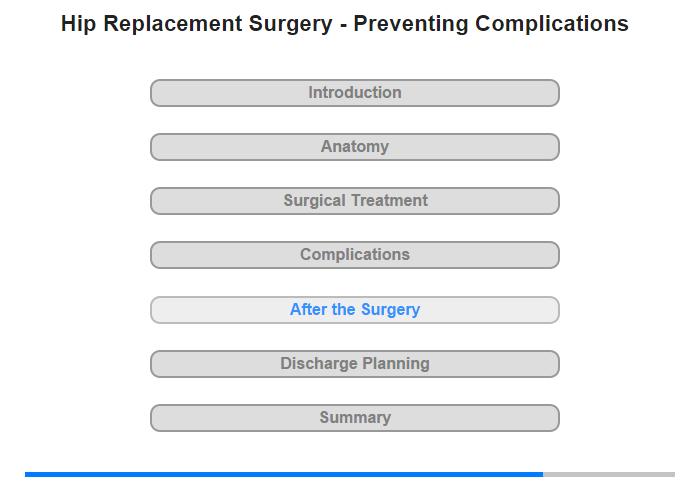Choose Surgical Treatment from the chapter list
The height and width of the screenshot is (480, 700).
pos(355,201)
